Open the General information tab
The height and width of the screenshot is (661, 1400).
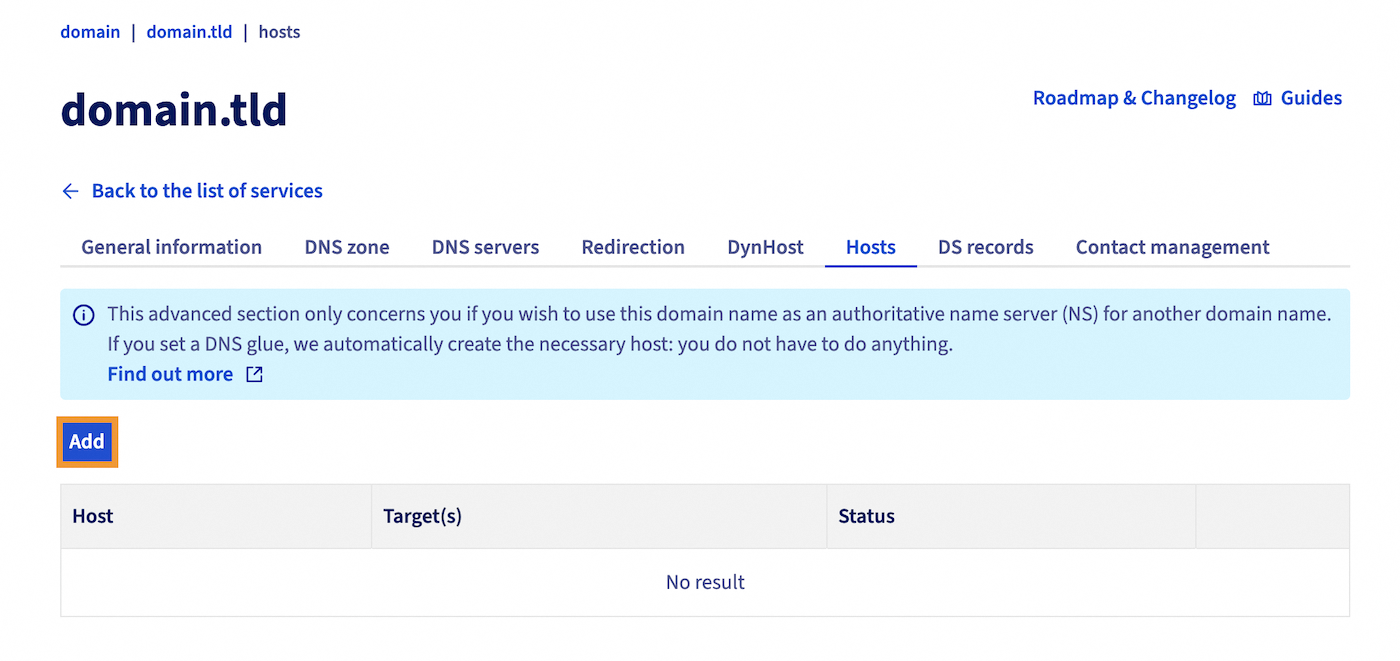tap(170, 246)
